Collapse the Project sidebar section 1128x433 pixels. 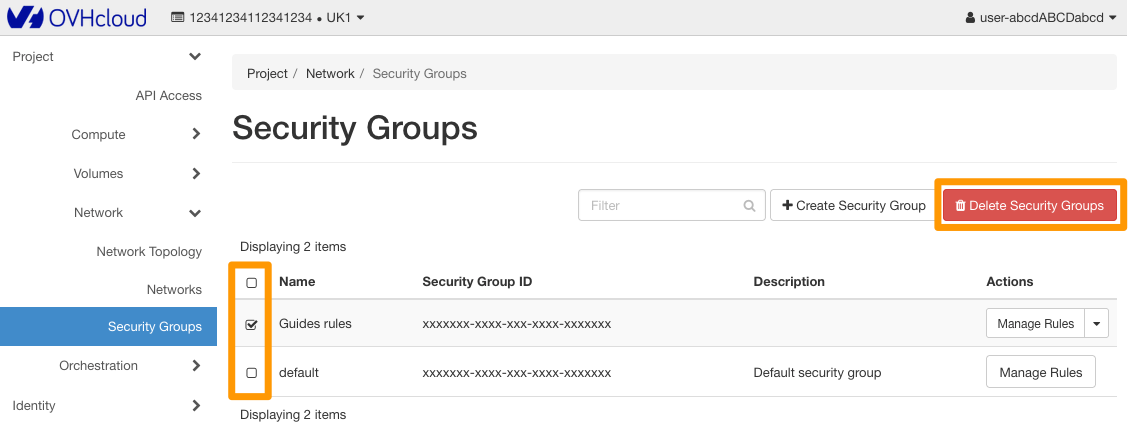coord(108,56)
